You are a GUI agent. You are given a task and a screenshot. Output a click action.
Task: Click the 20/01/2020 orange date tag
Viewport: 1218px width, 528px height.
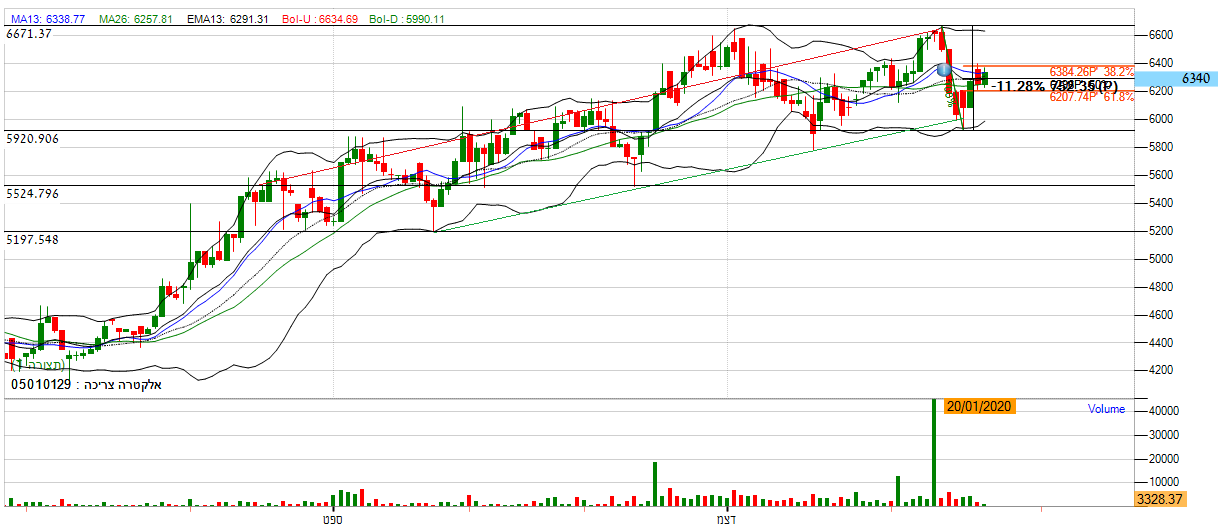[979, 408]
